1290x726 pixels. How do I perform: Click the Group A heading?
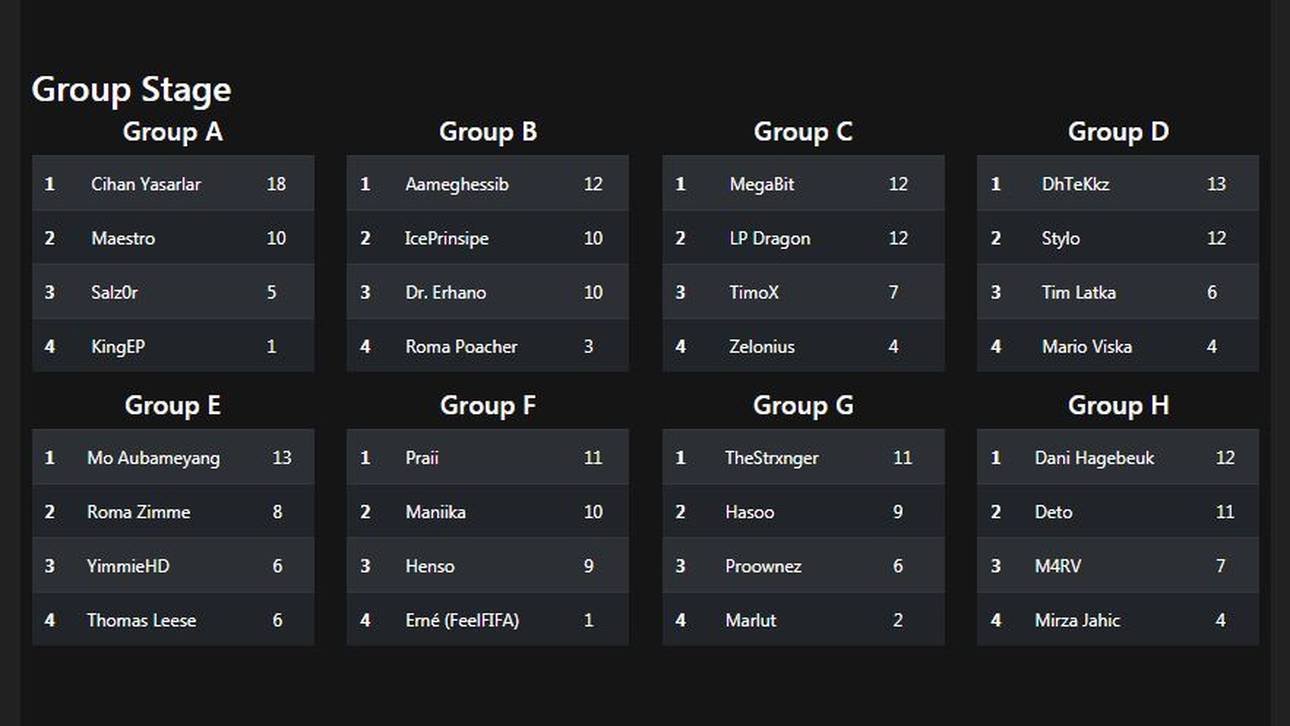(173, 132)
